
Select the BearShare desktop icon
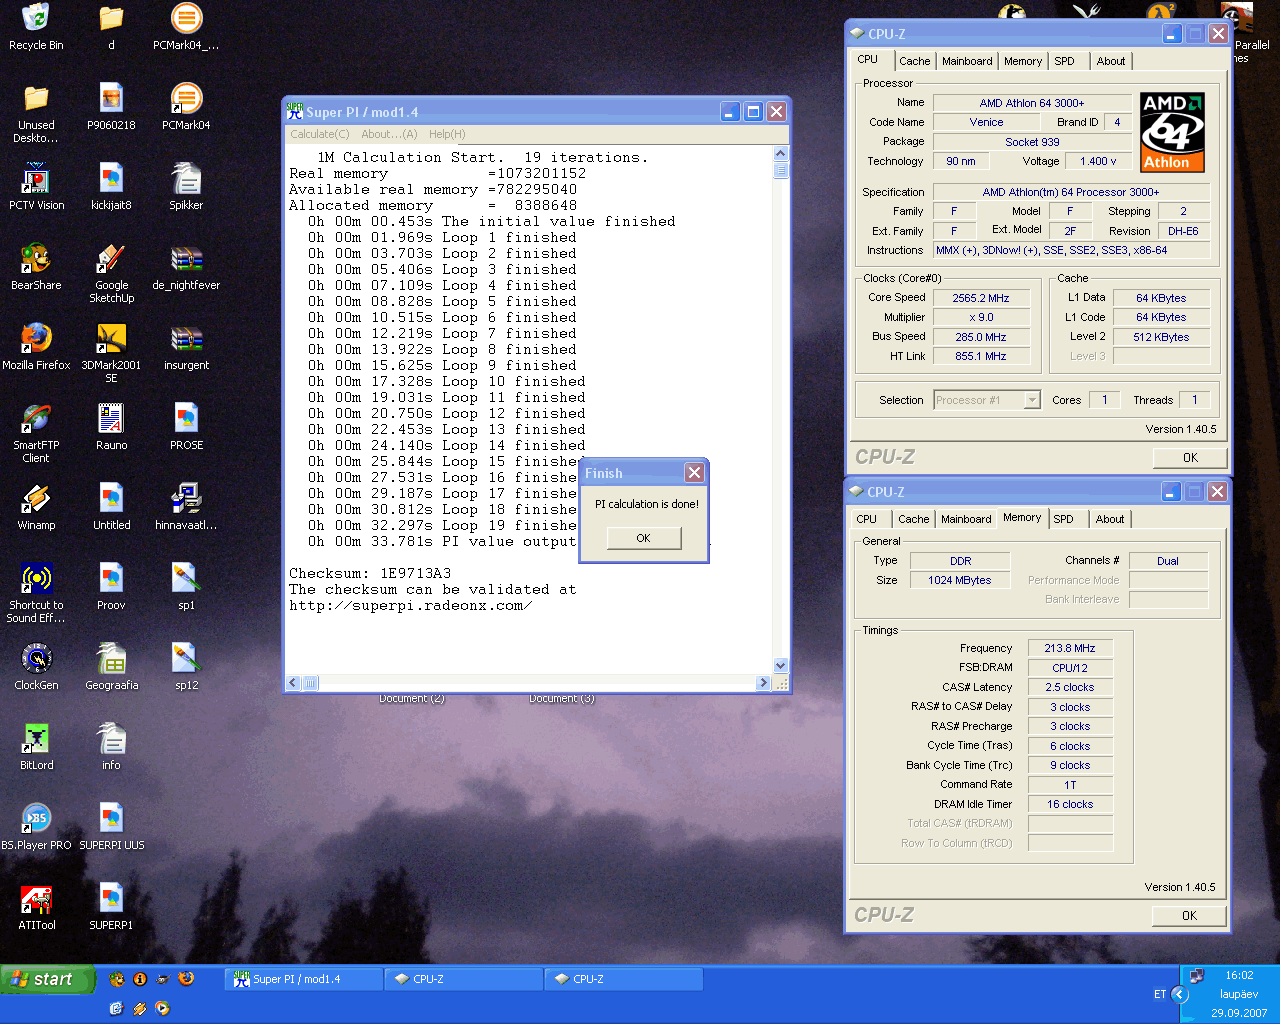pos(36,267)
